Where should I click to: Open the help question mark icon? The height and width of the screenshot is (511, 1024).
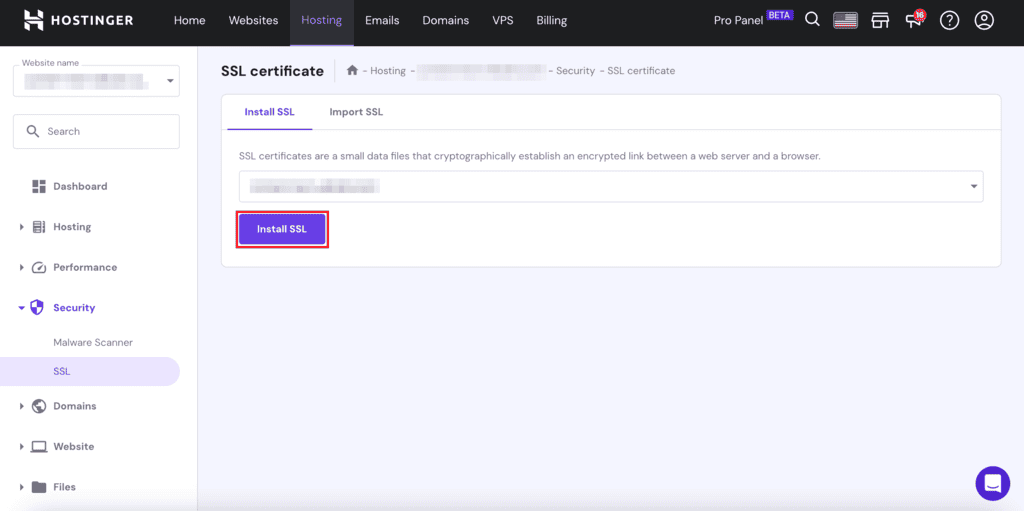coord(949,20)
